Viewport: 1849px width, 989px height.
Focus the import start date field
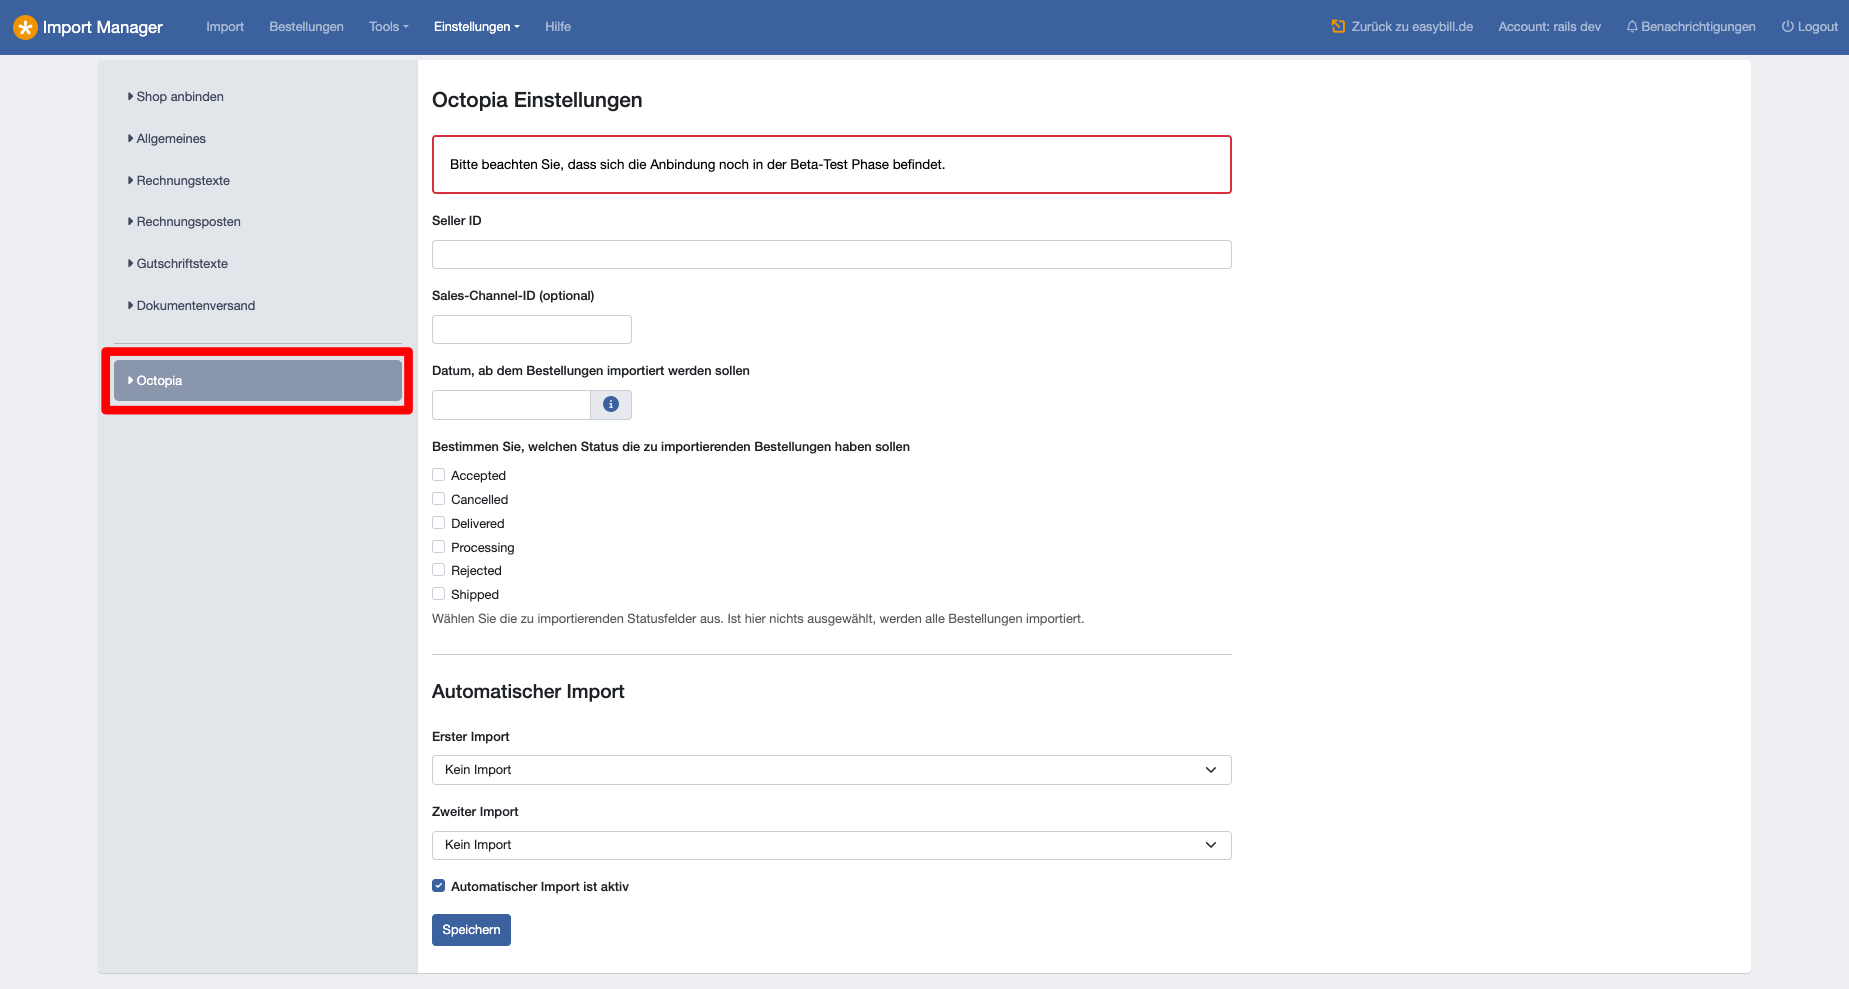(511, 405)
